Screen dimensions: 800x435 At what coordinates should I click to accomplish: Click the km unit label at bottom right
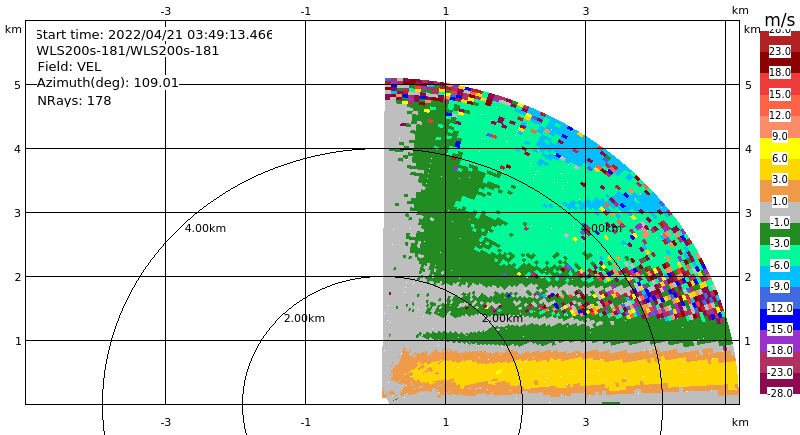(740, 422)
